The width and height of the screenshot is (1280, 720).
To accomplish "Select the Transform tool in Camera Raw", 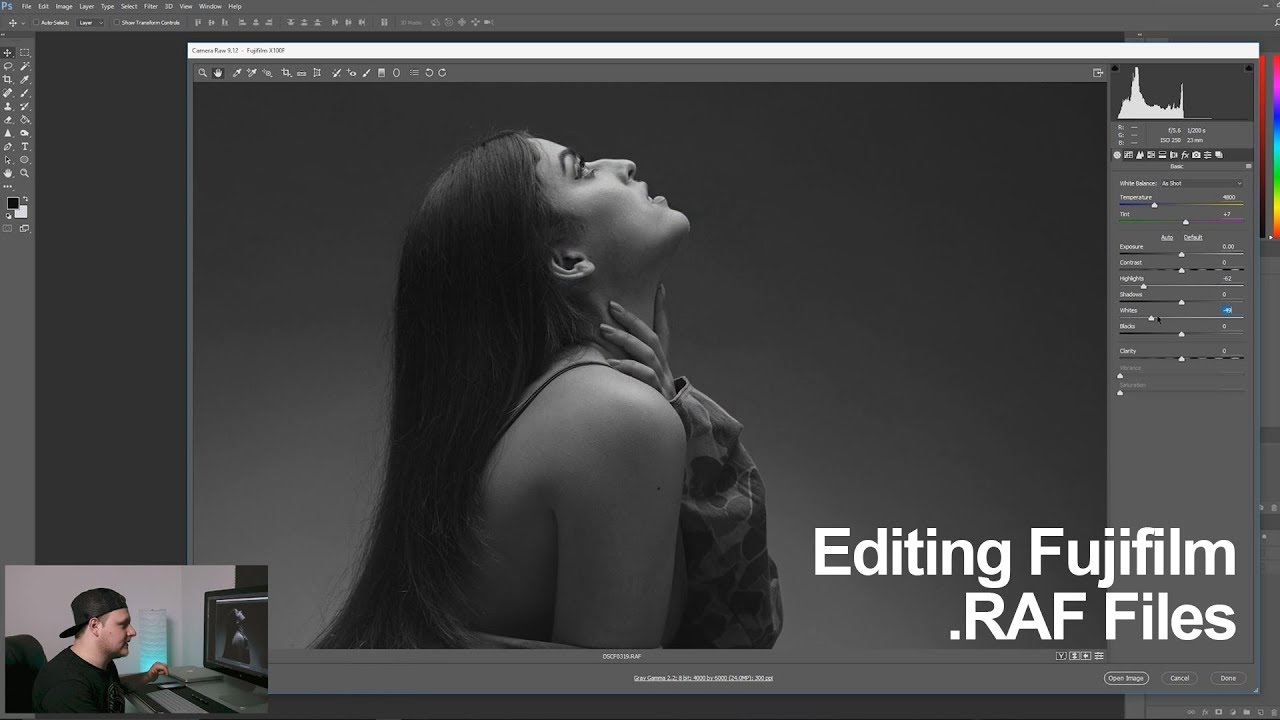I will tap(317, 73).
